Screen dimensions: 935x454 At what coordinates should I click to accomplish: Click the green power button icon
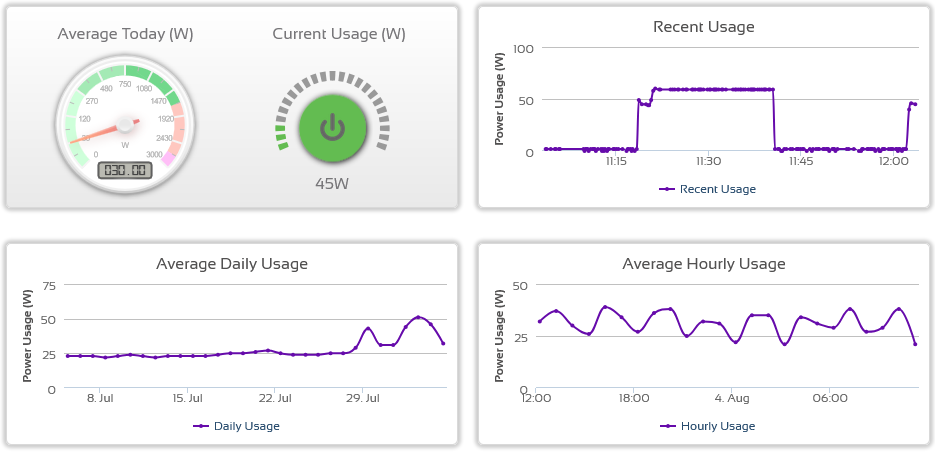(332, 127)
